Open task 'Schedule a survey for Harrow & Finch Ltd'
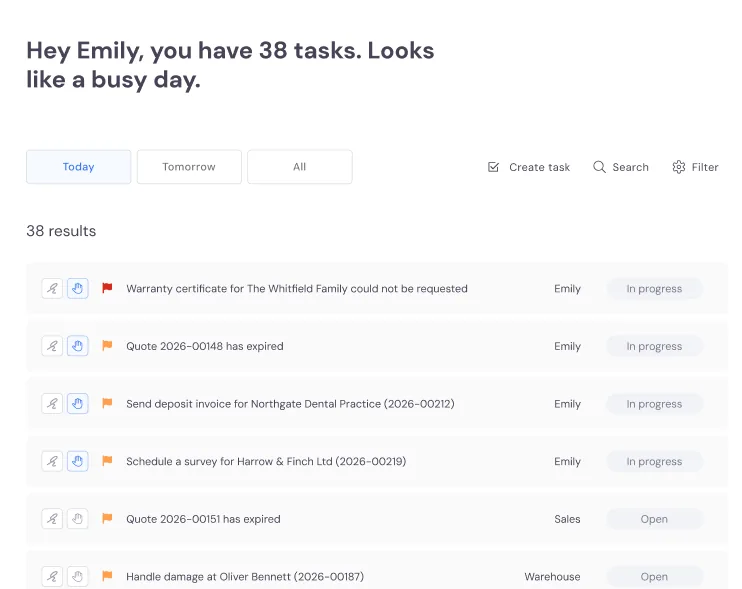 (266, 461)
